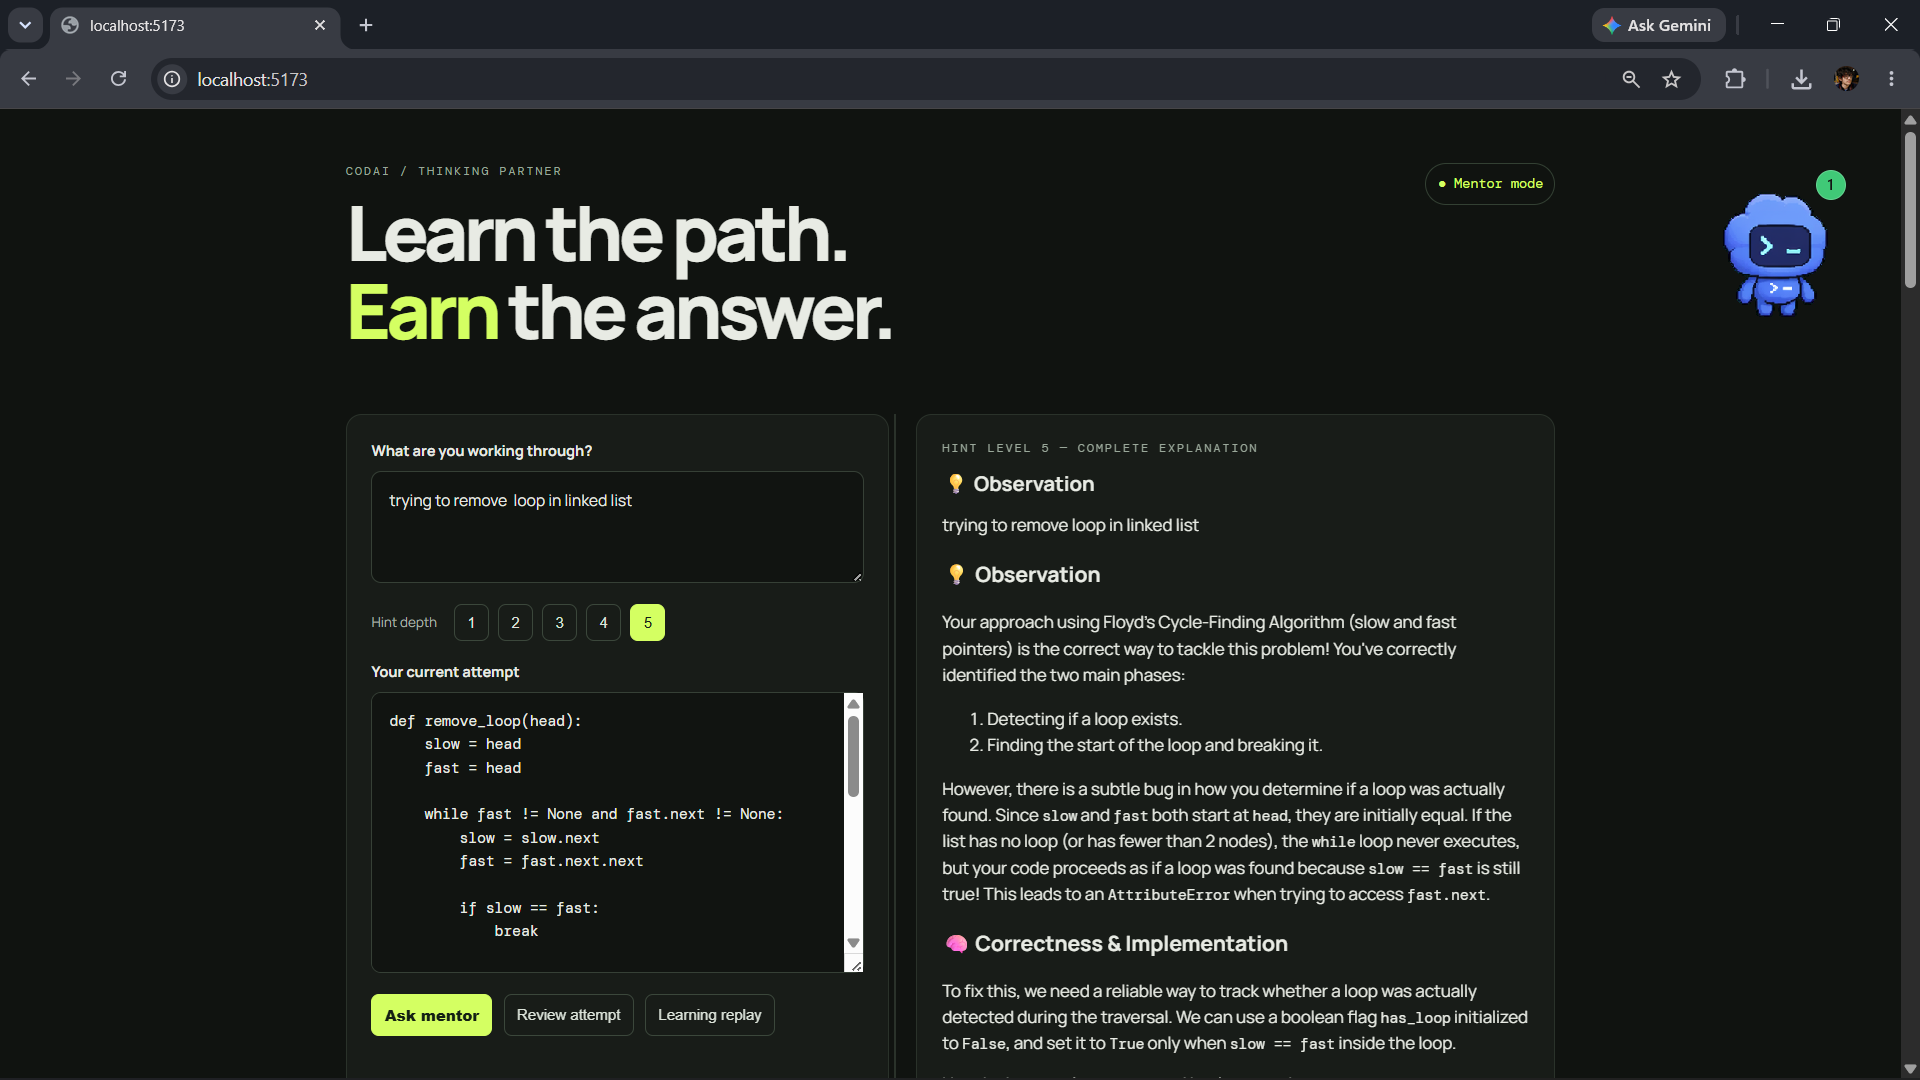The image size is (1920, 1080).
Task: Open a new browser tab
Action: coord(366,25)
